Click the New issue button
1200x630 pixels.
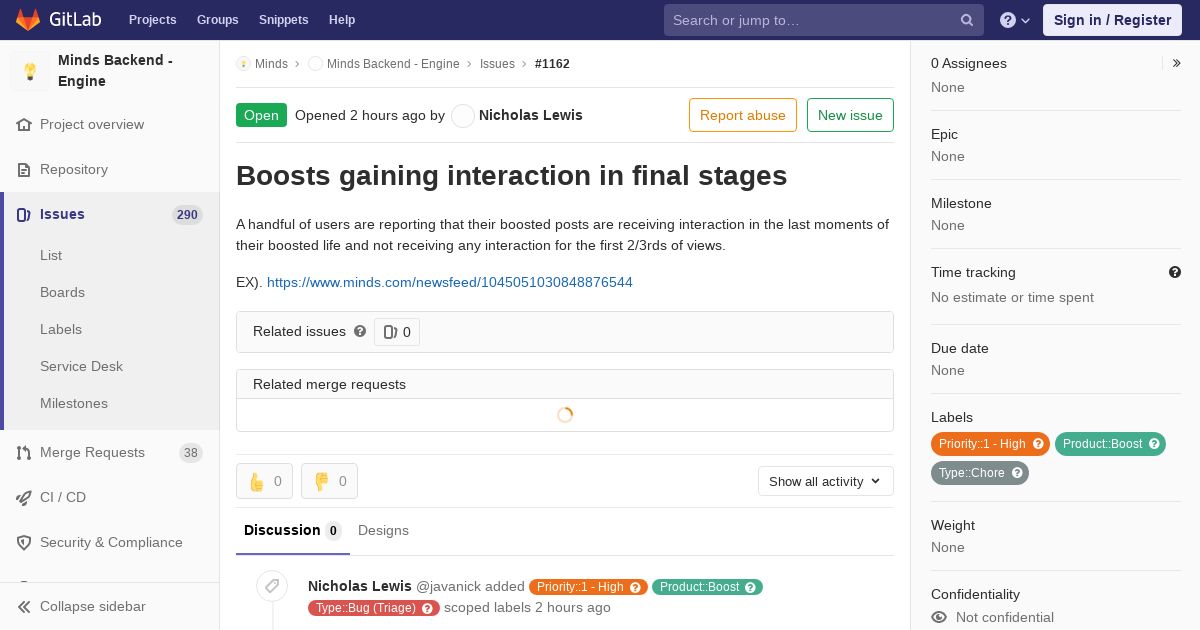[x=850, y=115]
